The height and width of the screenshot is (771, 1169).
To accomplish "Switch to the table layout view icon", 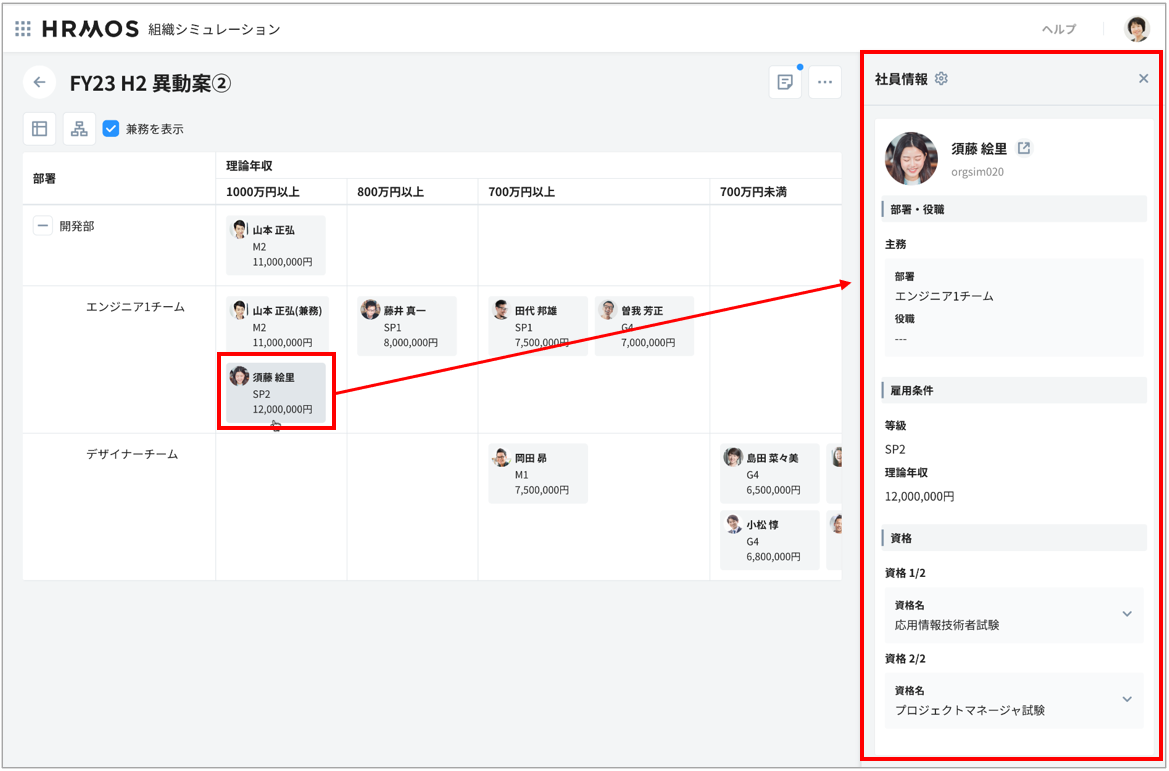I will pos(40,129).
